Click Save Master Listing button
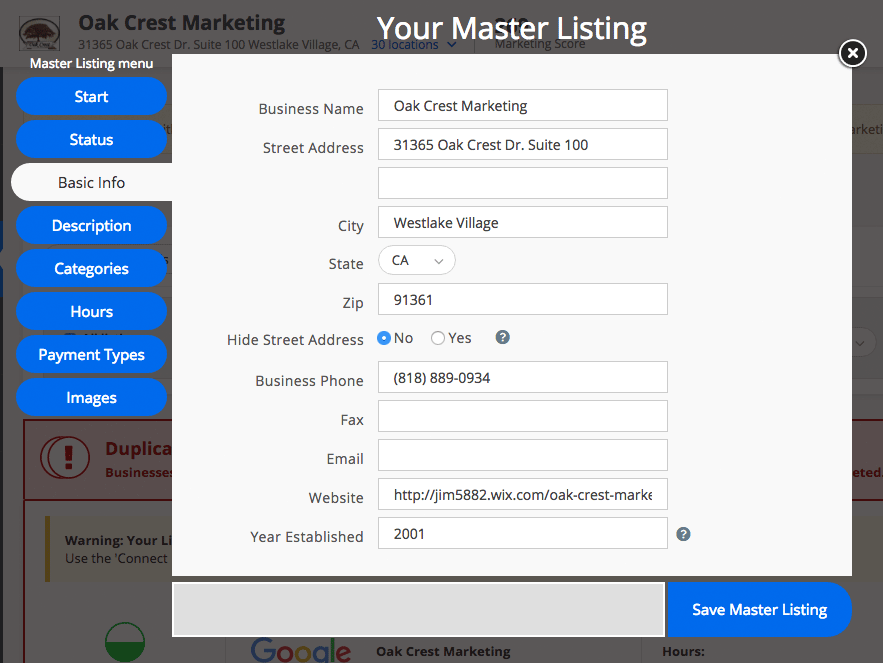 tap(759, 609)
